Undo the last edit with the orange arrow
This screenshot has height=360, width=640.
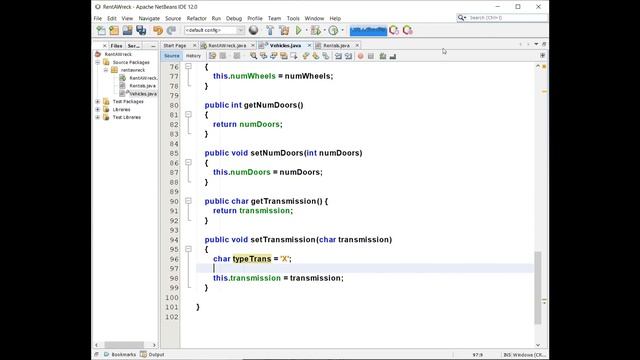(x=158, y=31)
